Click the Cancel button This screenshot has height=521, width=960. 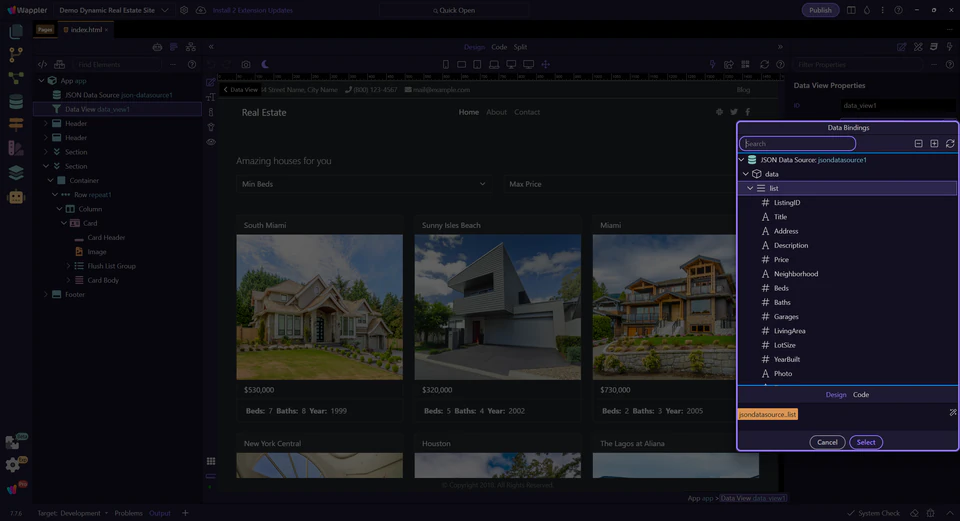pyautogui.click(x=827, y=442)
